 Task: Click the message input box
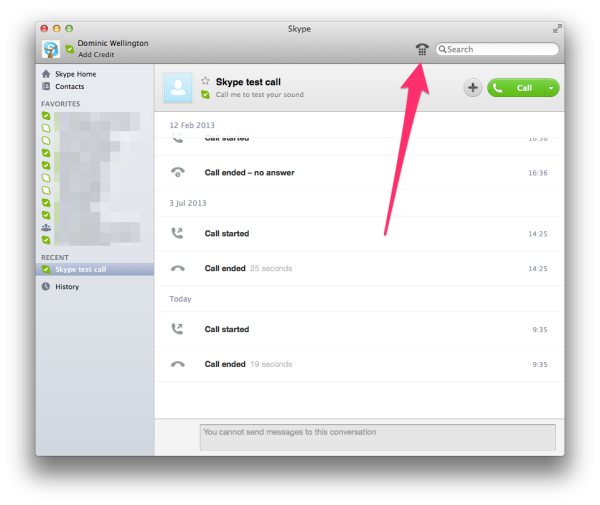(377, 437)
